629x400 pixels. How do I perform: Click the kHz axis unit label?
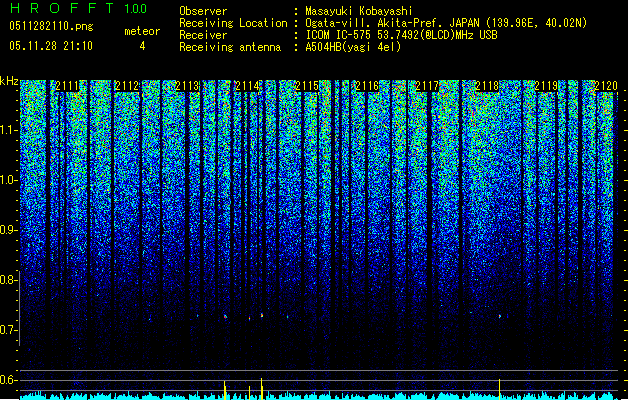coord(9,81)
